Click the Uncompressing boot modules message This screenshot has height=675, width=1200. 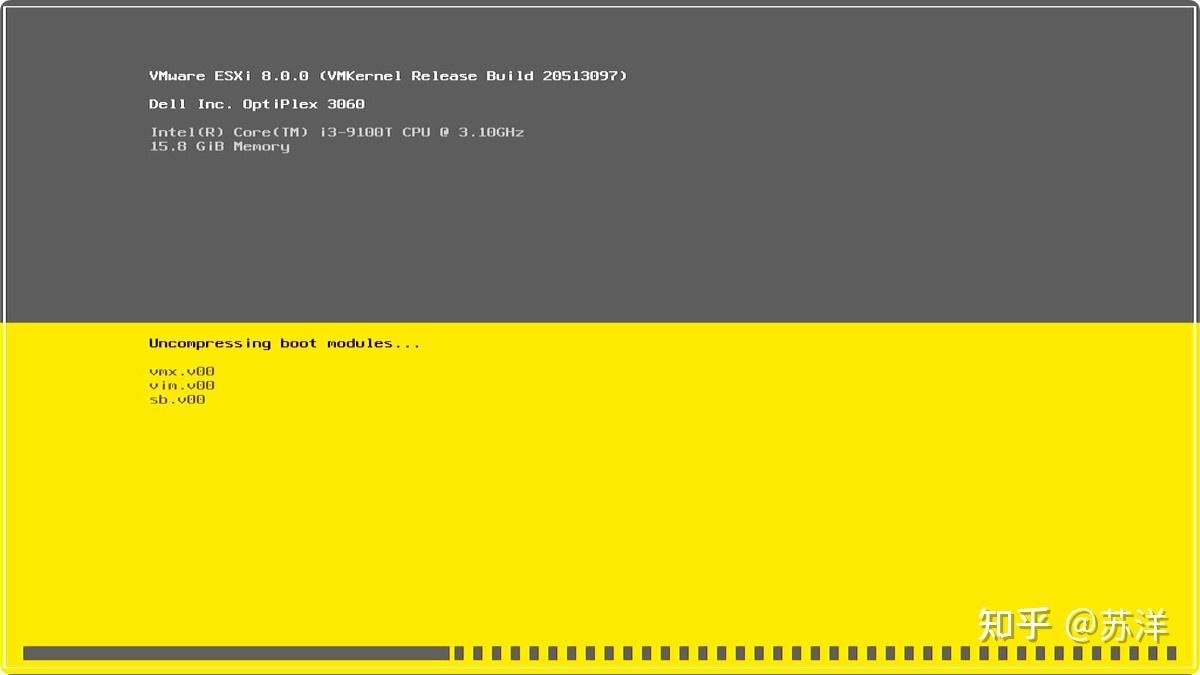[x=285, y=343]
